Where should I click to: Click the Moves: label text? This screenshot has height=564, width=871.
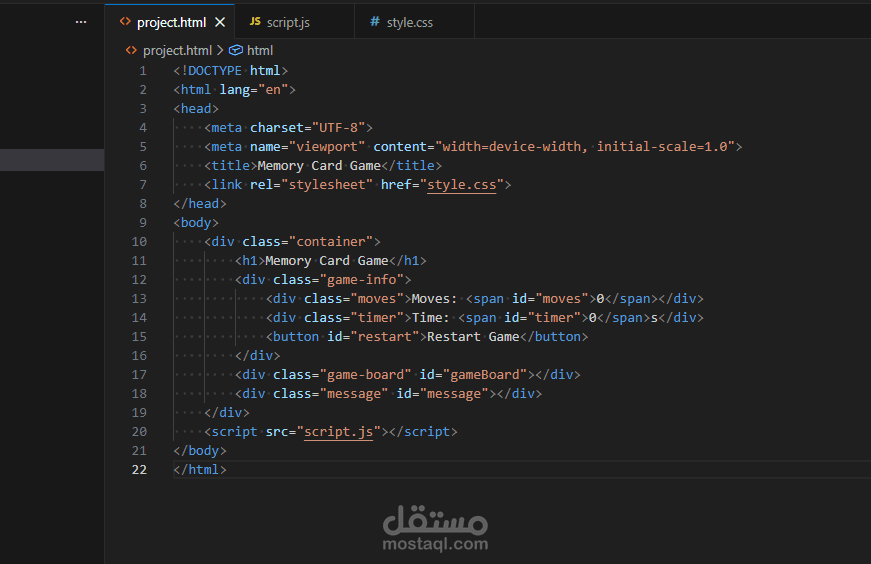(x=434, y=299)
